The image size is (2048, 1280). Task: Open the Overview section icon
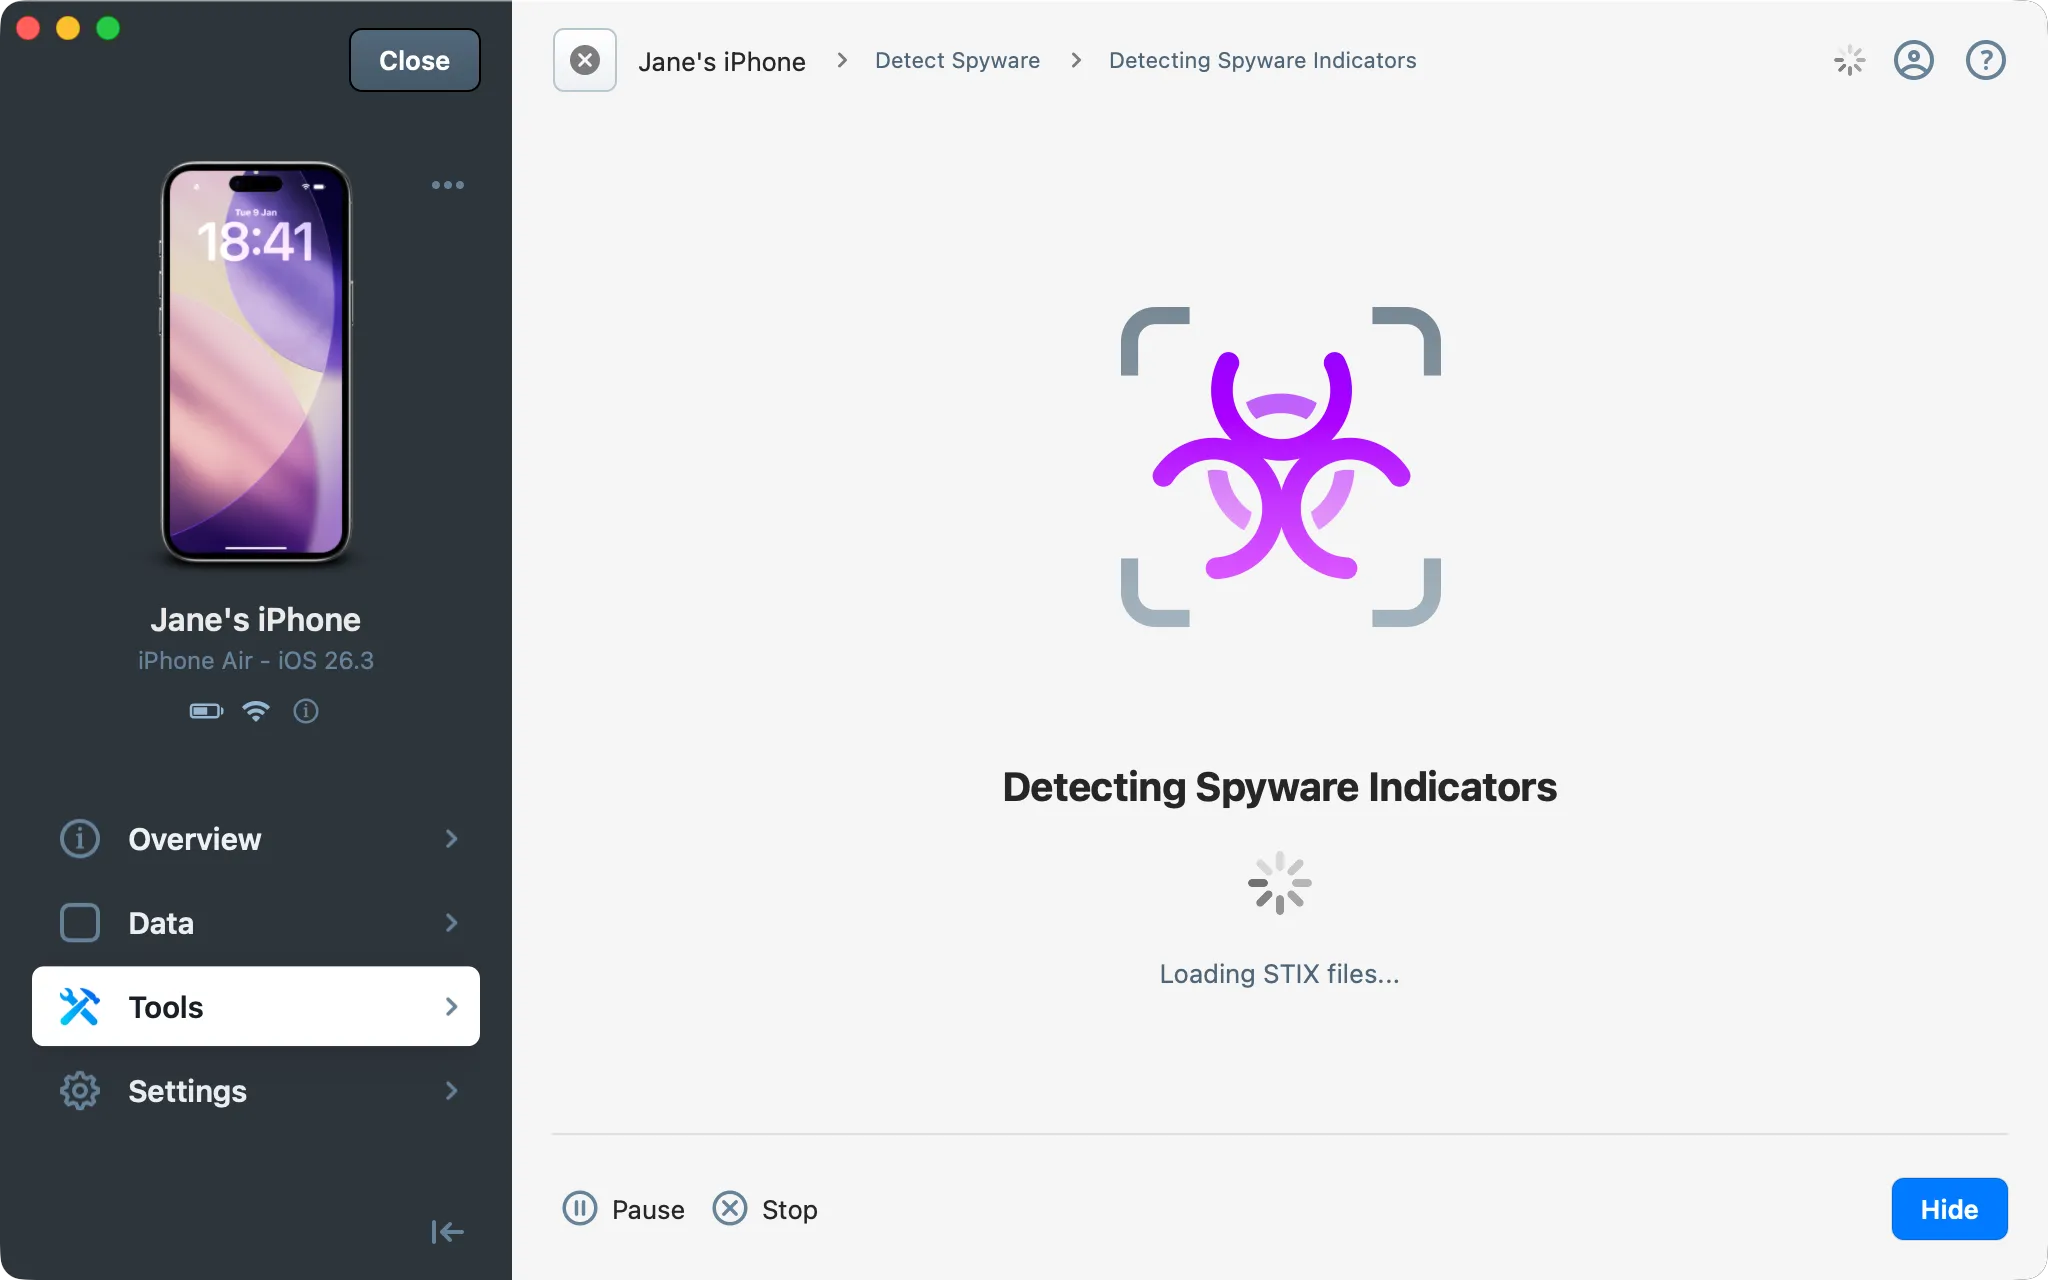click(79, 839)
